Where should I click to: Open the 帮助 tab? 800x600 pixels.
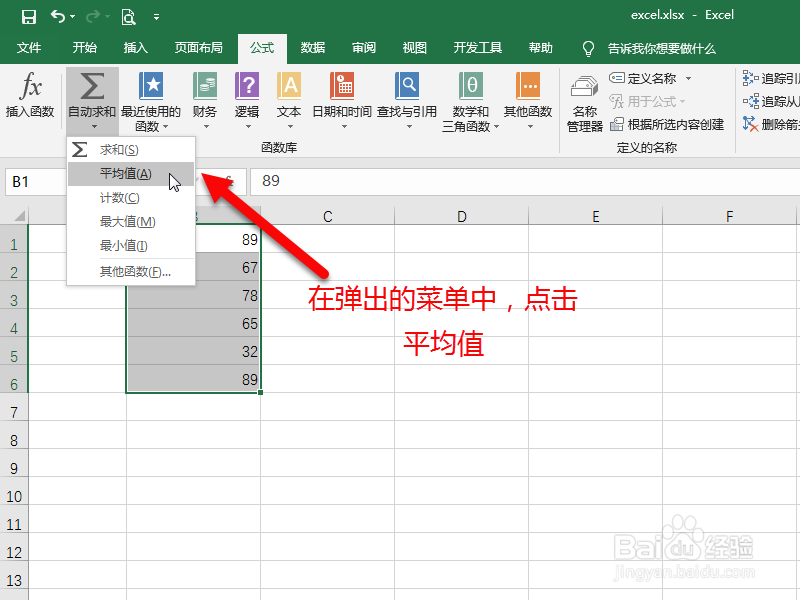pos(541,48)
